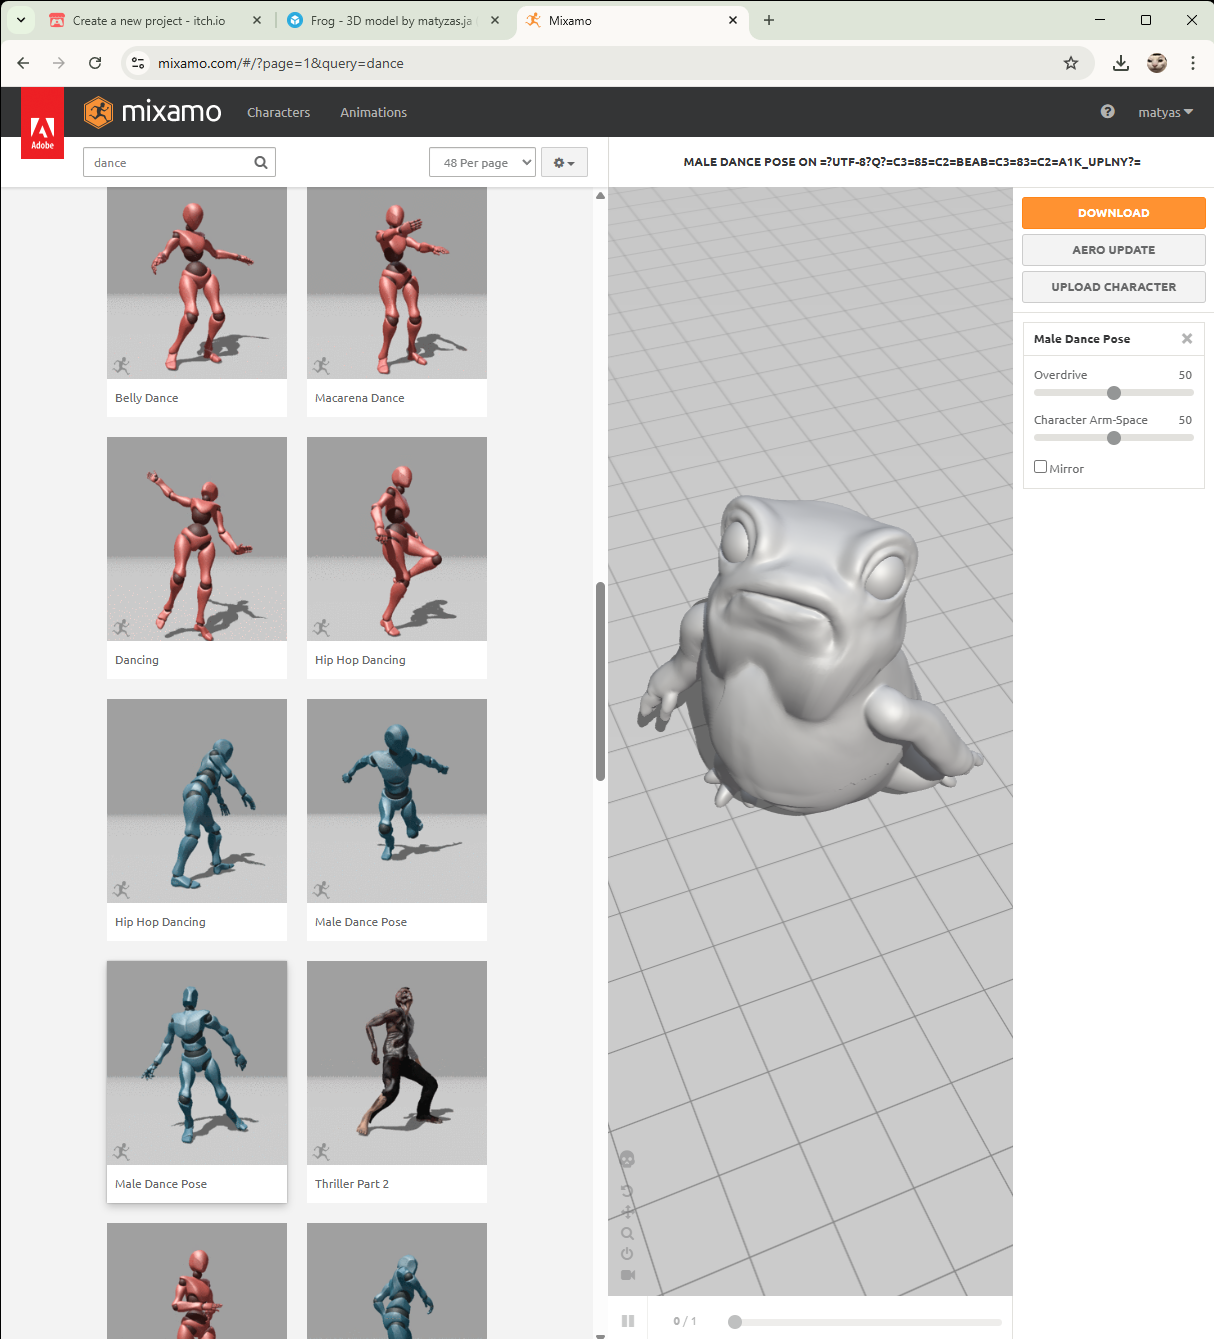Open the 48 Per page dropdown
Image resolution: width=1214 pixels, height=1339 pixels.
click(482, 163)
